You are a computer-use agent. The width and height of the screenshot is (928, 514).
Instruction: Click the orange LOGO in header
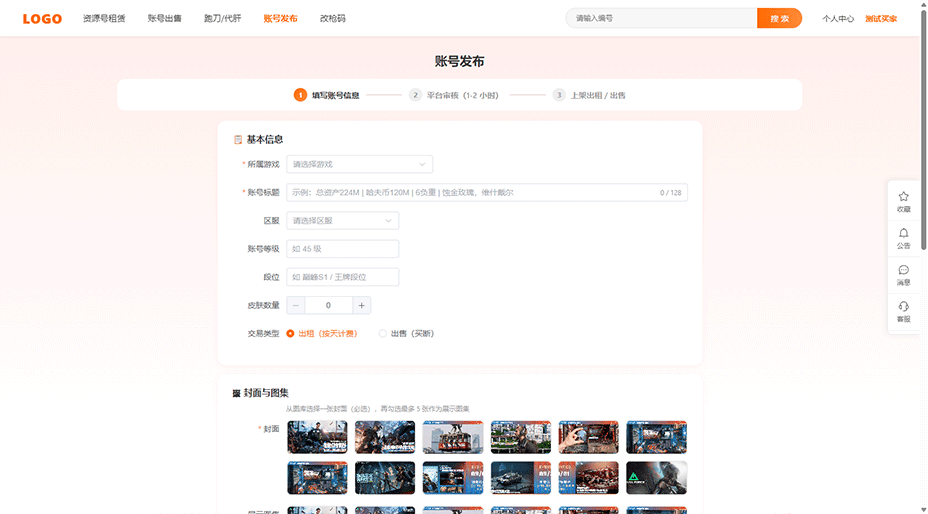[x=42, y=19]
